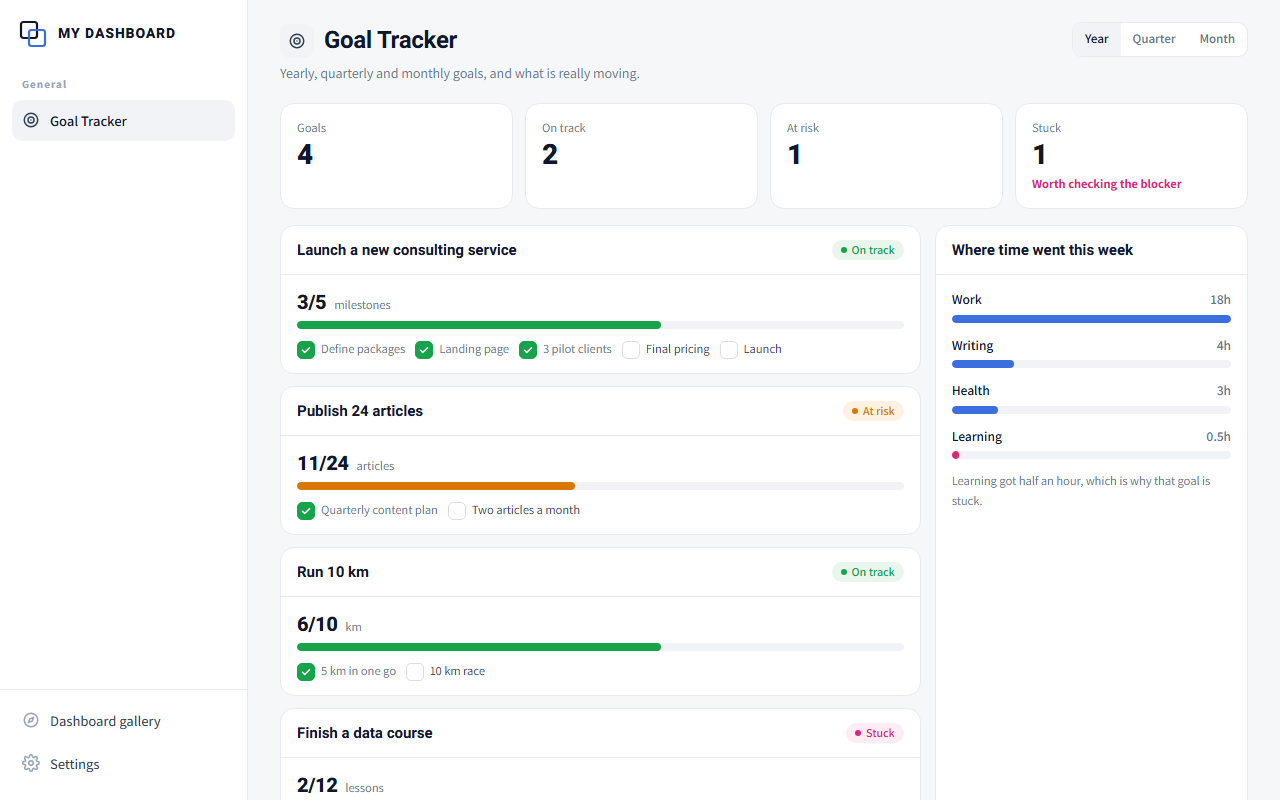Click the Run 10 km progress bar
The image size is (1280, 800).
tap(600, 647)
